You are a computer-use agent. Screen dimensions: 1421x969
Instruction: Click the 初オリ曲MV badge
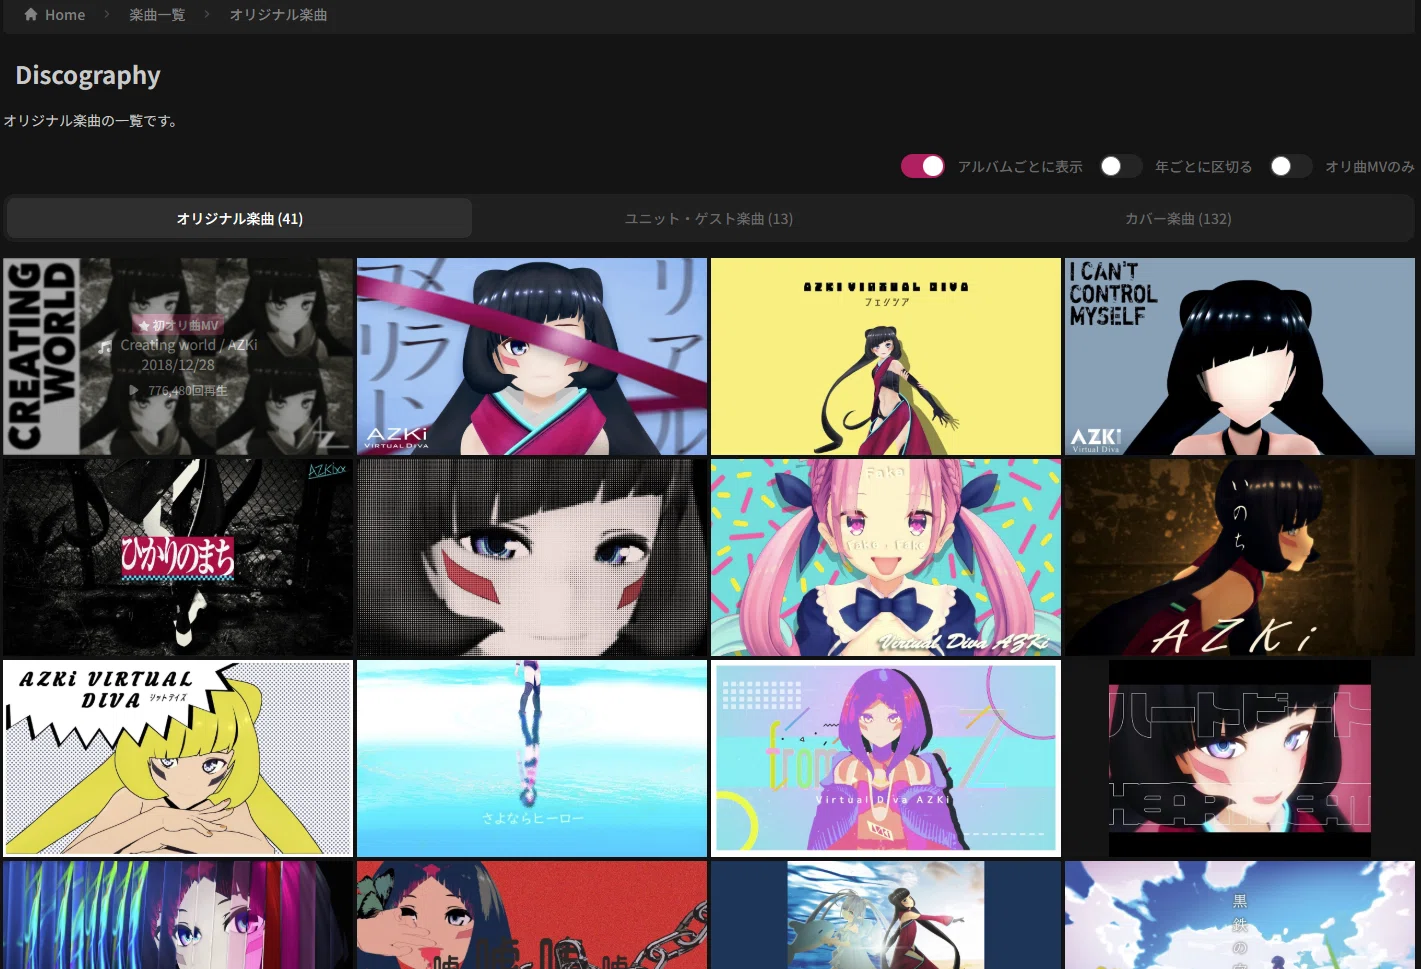click(178, 326)
